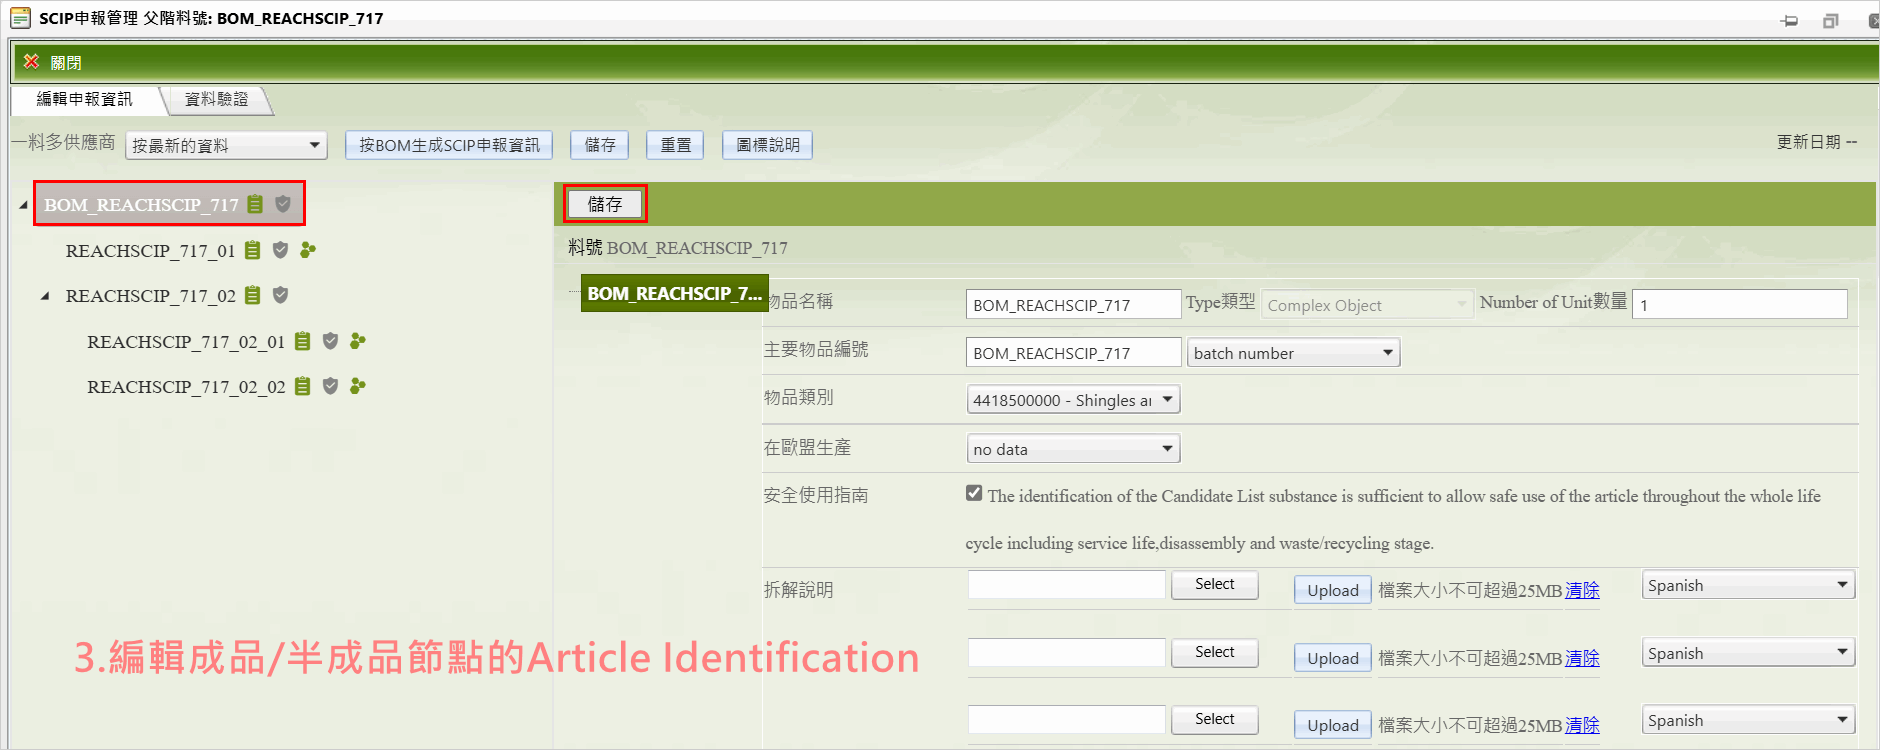Open first 拆解說明 Spanish language dropdown

pyautogui.click(x=1748, y=585)
